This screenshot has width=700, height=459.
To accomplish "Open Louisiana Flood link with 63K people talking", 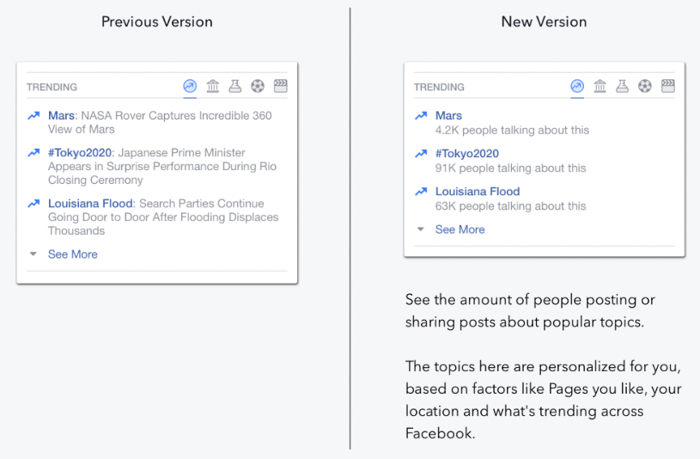I will pos(477,191).
